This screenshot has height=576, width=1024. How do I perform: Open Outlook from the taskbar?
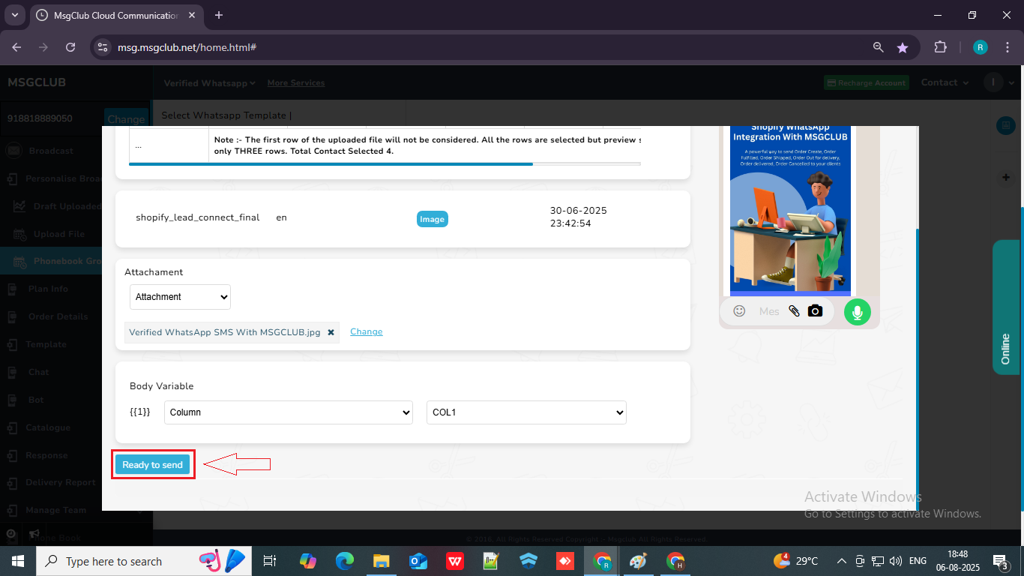pyautogui.click(x=418, y=561)
